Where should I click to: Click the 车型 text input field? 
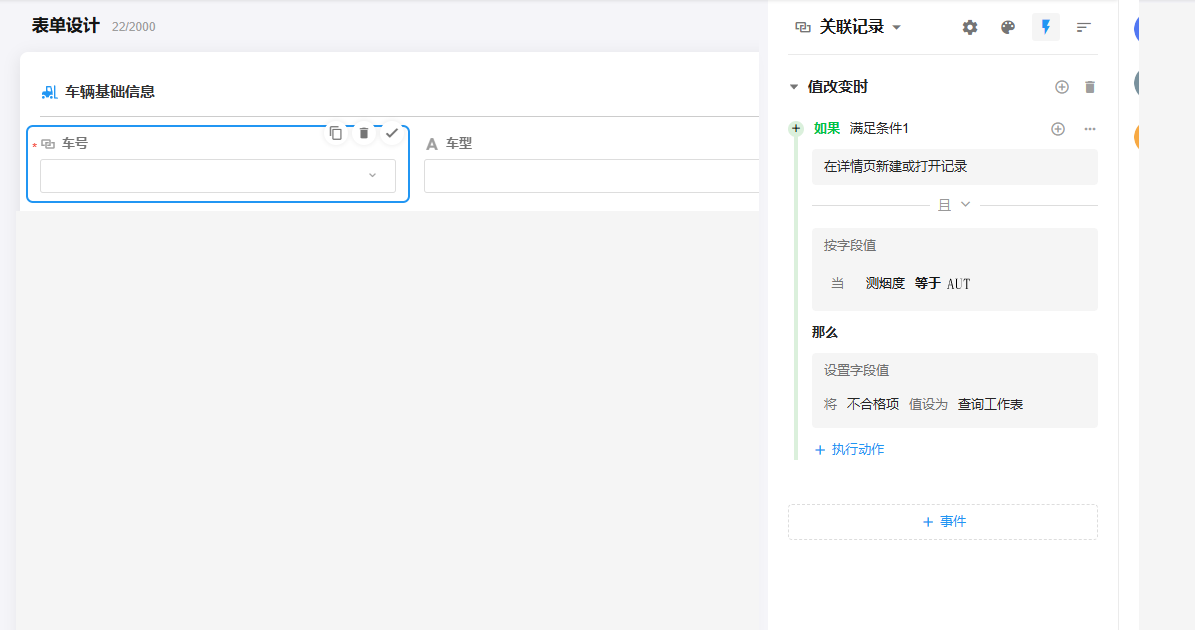(591, 176)
